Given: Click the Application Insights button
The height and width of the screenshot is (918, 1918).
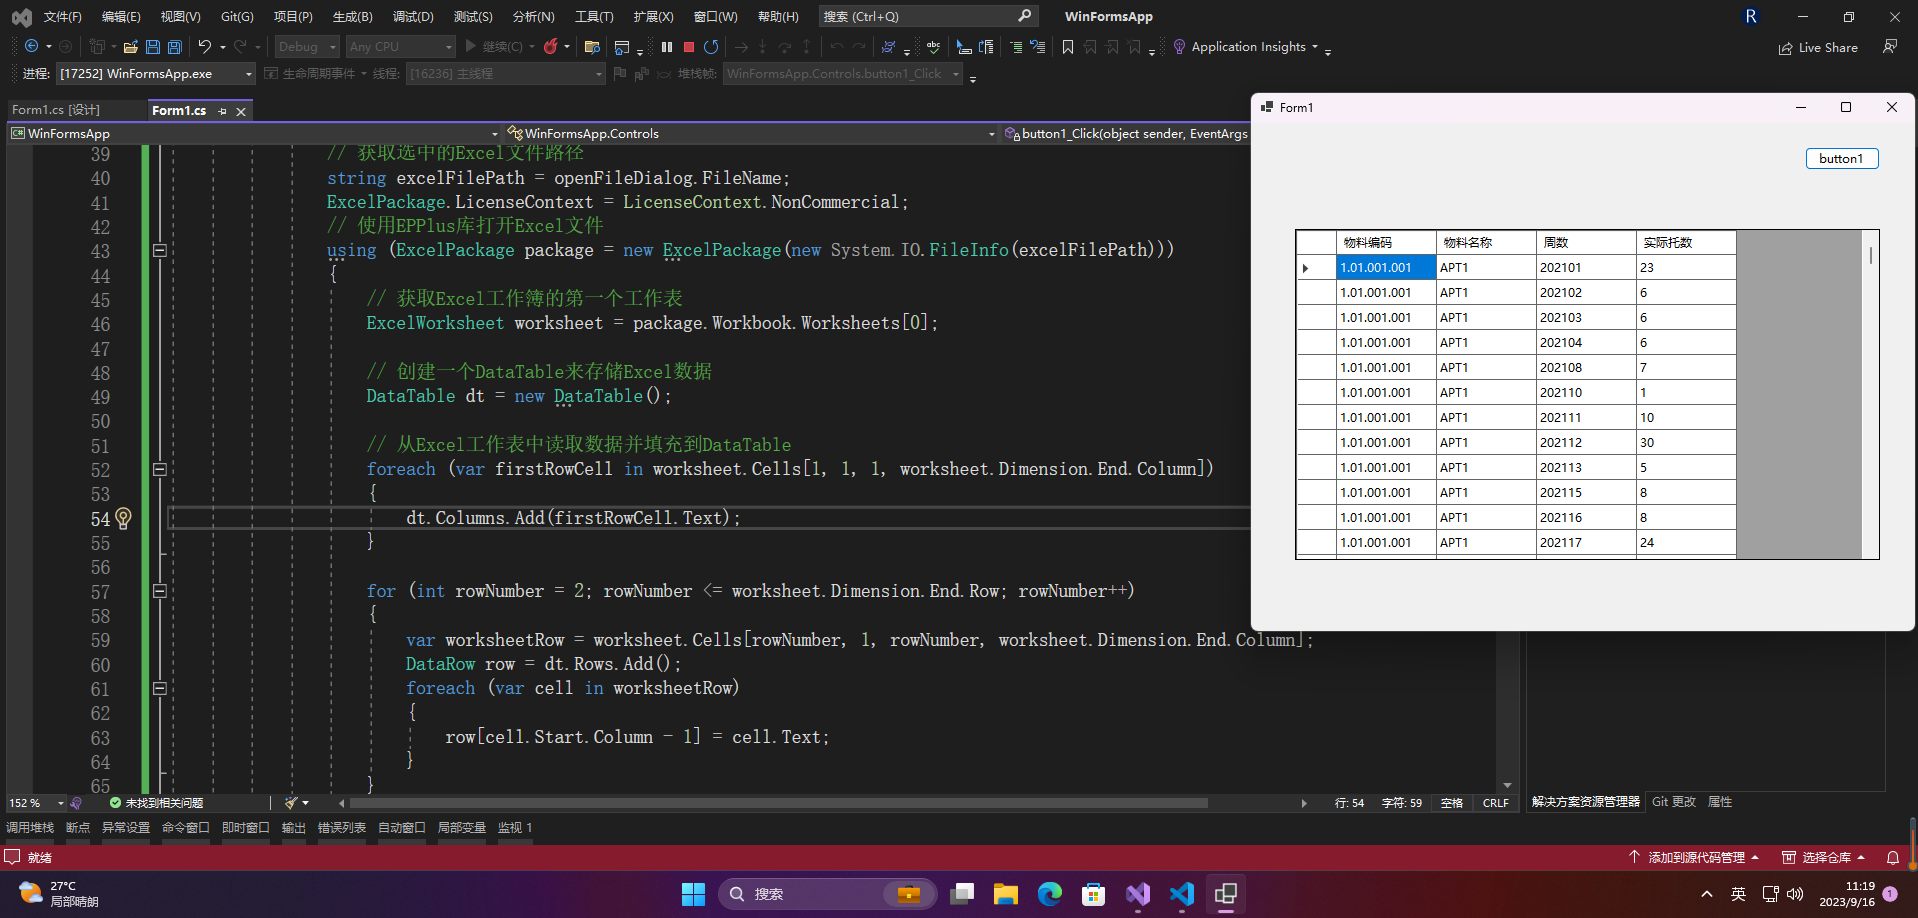Looking at the screenshot, I should click(x=1245, y=47).
